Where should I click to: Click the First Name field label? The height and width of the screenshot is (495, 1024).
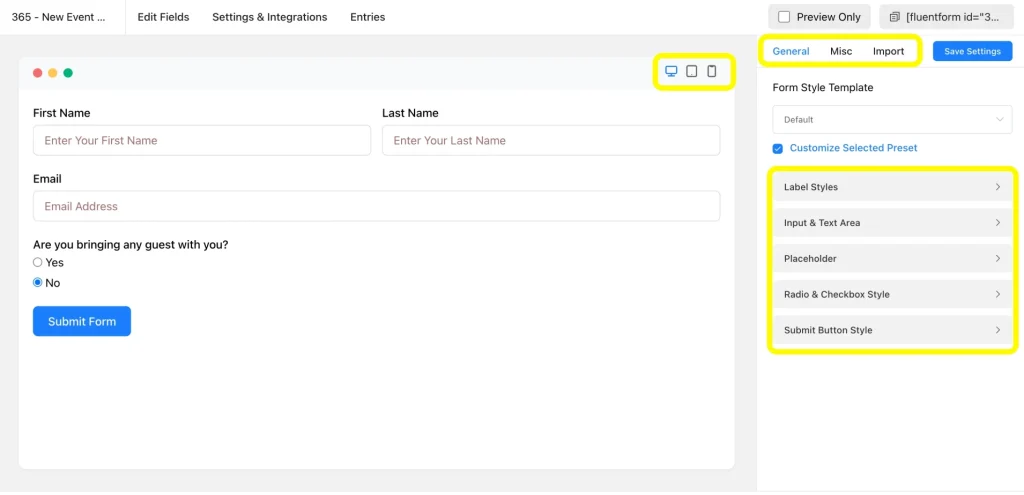pyautogui.click(x=61, y=113)
